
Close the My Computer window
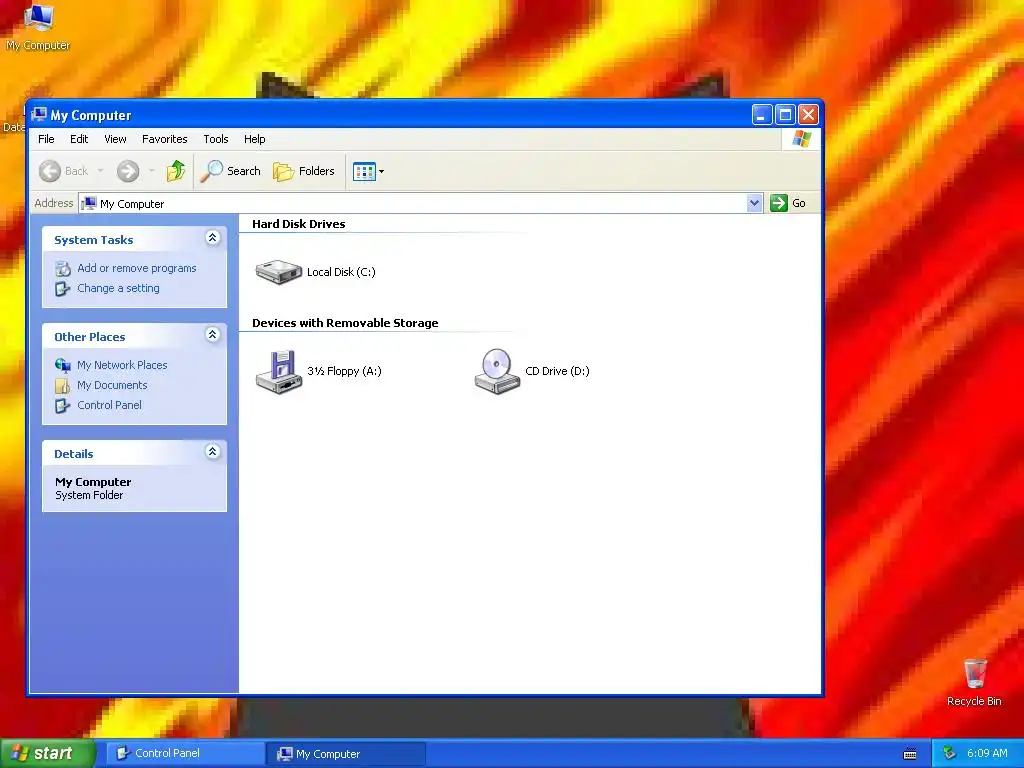(808, 115)
